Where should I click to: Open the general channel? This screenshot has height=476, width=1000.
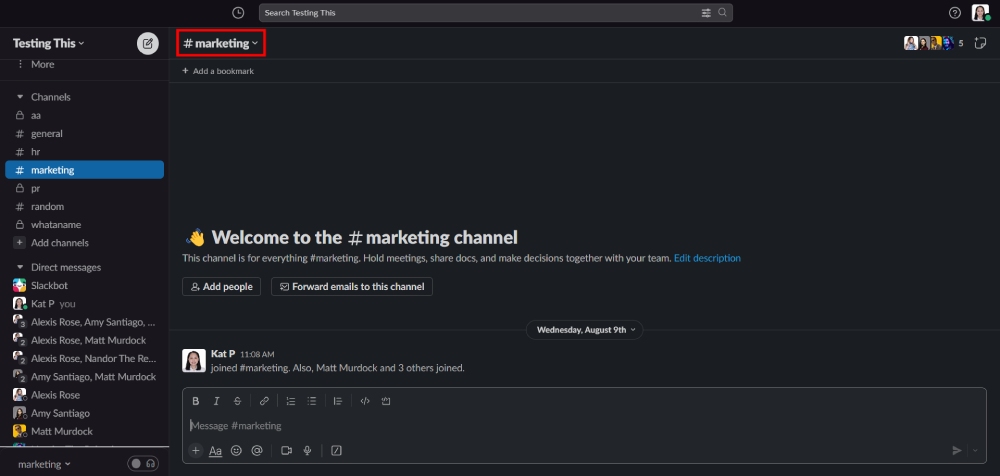(x=84, y=134)
